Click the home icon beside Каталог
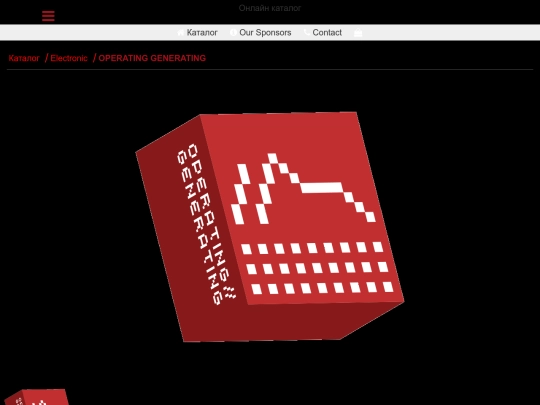 (181, 32)
